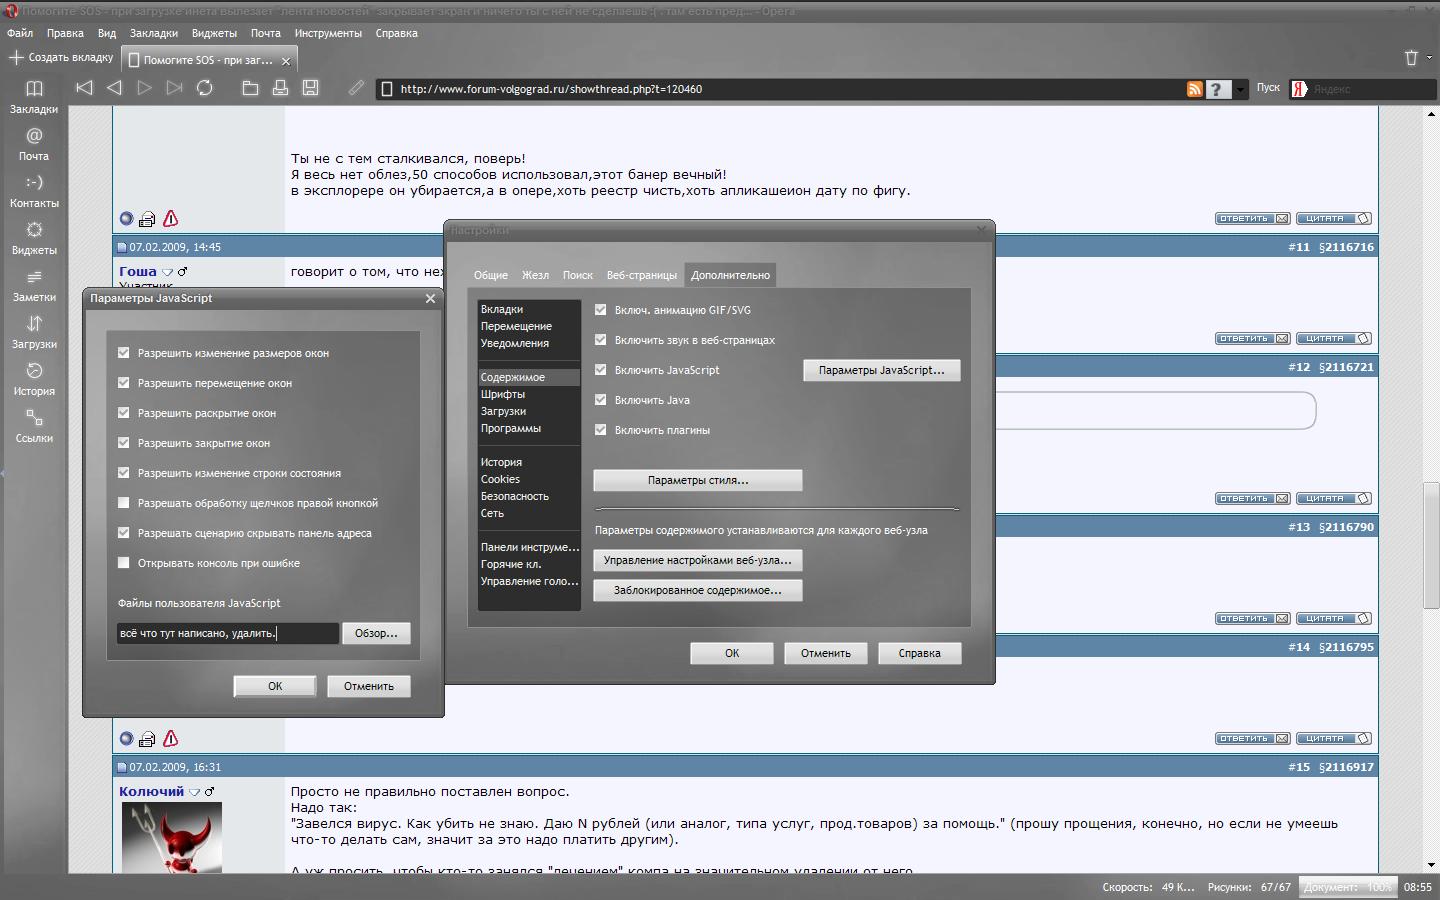Open the closed-tabs trash can icon

(1411, 58)
